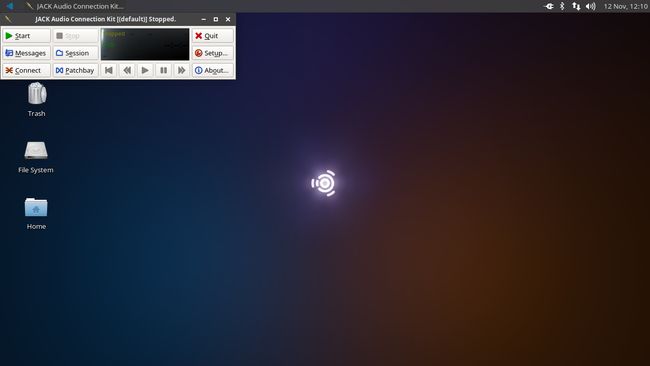Start the JACK server
650x366 pixels.
pyautogui.click(x=26, y=36)
